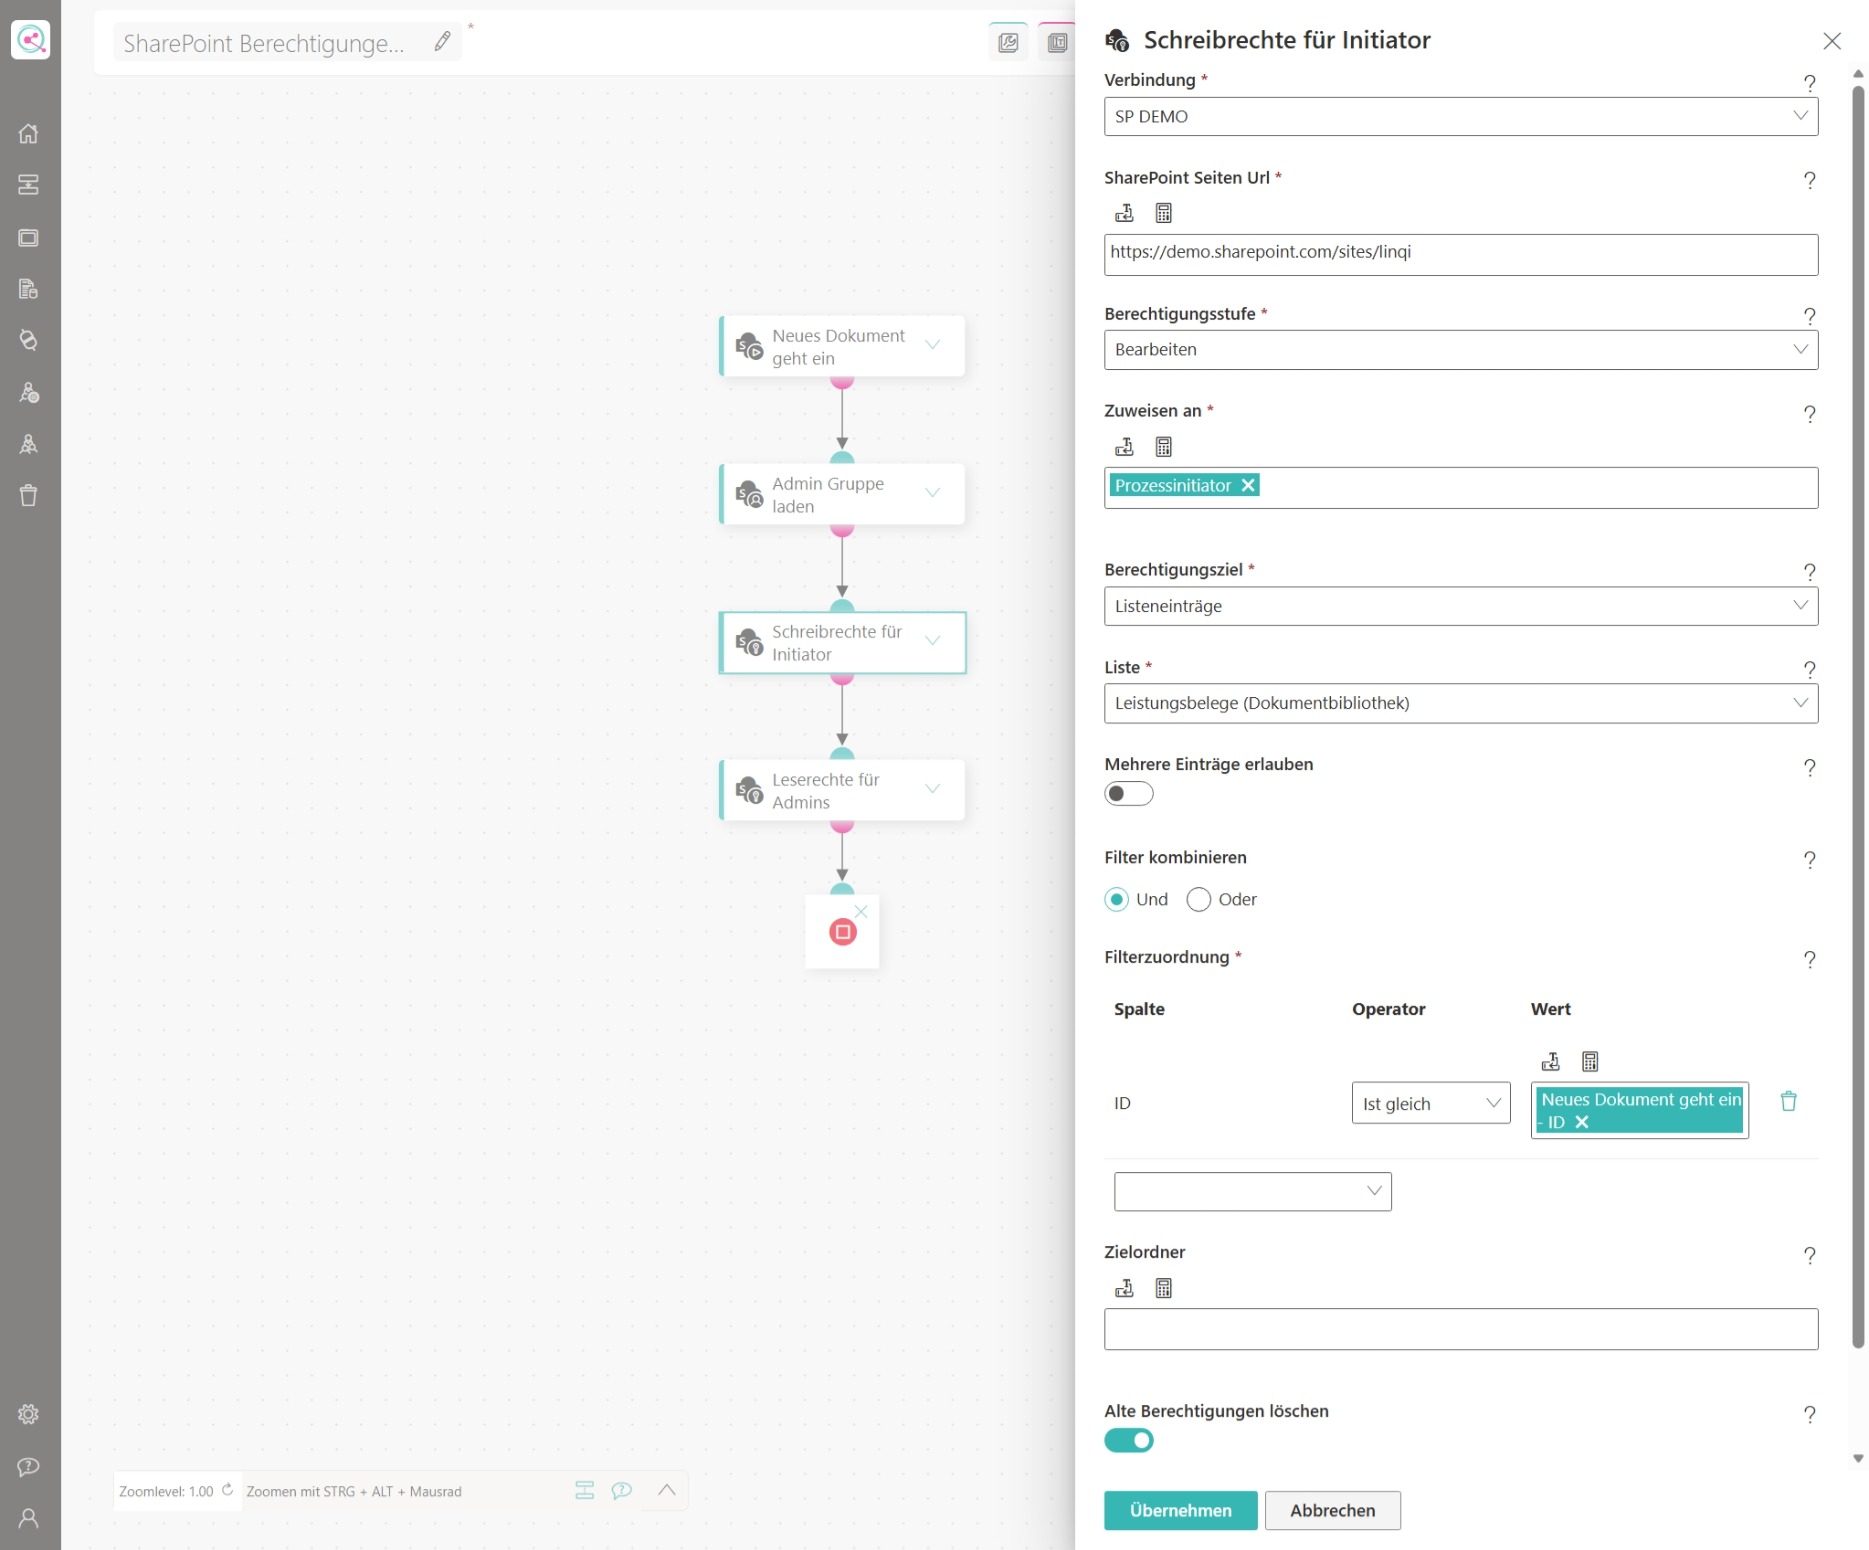The height and width of the screenshot is (1550, 1869).
Task: Open the empty add-column dropdown
Action: 1253,1191
